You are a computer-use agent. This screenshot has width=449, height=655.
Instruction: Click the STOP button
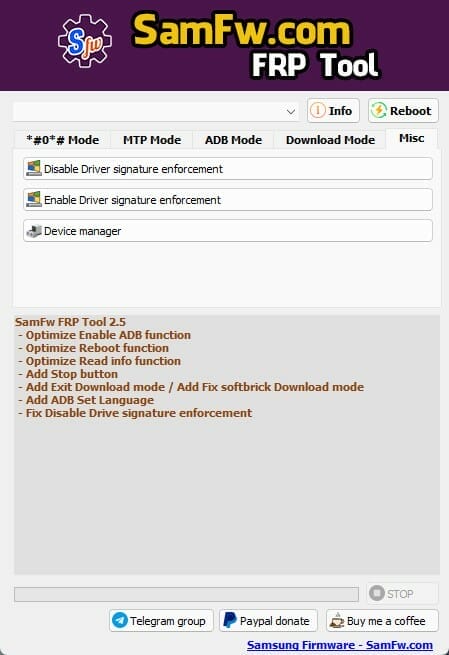403,594
